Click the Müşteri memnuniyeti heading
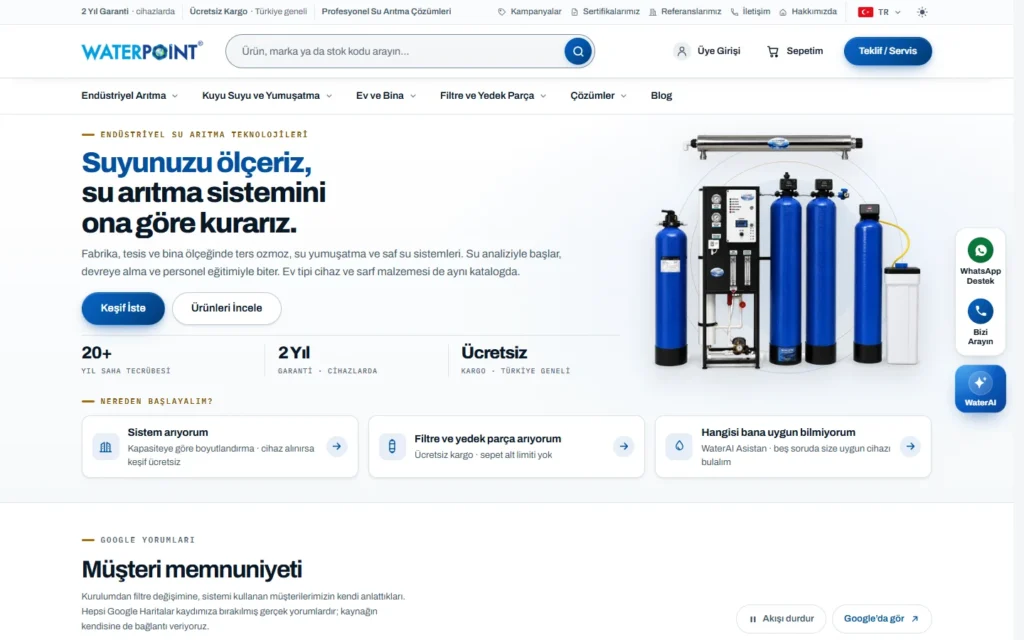The height and width of the screenshot is (640, 1024). (x=192, y=569)
